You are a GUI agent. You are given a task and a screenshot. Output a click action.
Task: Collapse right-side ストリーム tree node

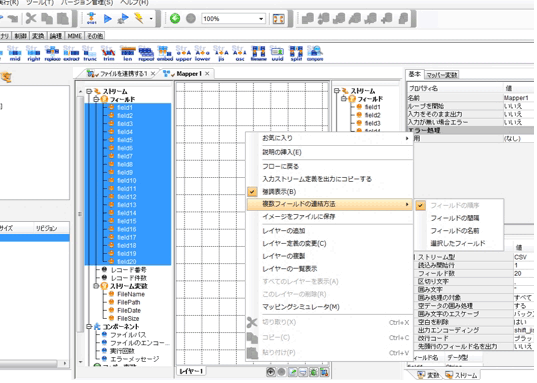pyautogui.click(x=337, y=91)
